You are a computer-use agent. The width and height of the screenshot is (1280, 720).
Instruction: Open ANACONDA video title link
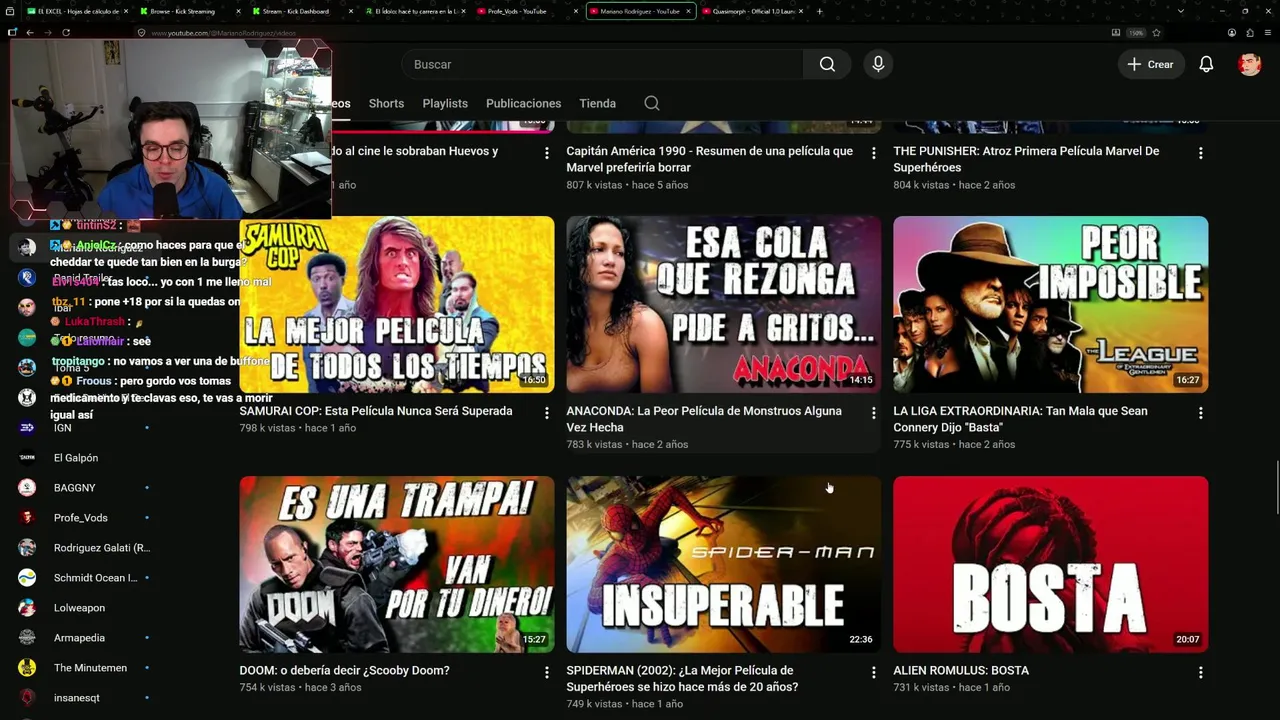704,419
